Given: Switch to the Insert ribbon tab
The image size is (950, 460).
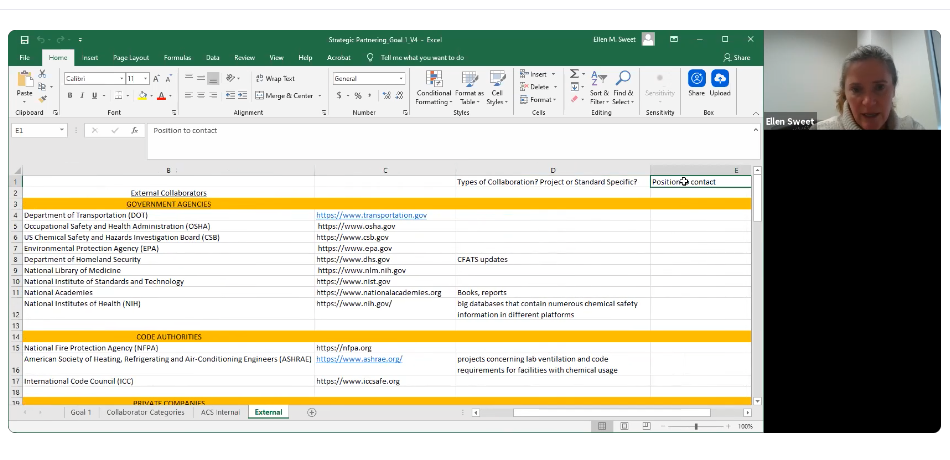Looking at the screenshot, I should (x=90, y=58).
